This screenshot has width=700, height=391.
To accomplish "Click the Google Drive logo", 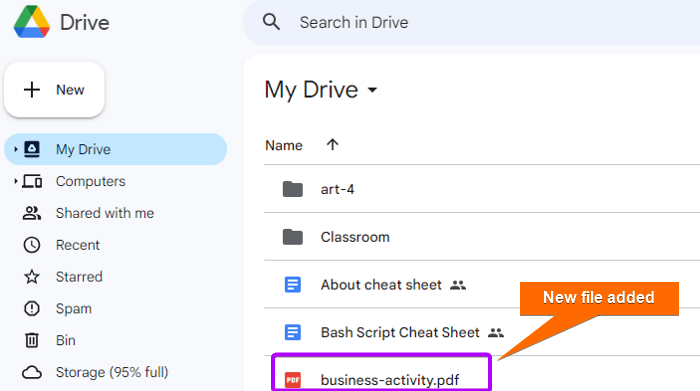I will pos(32,22).
